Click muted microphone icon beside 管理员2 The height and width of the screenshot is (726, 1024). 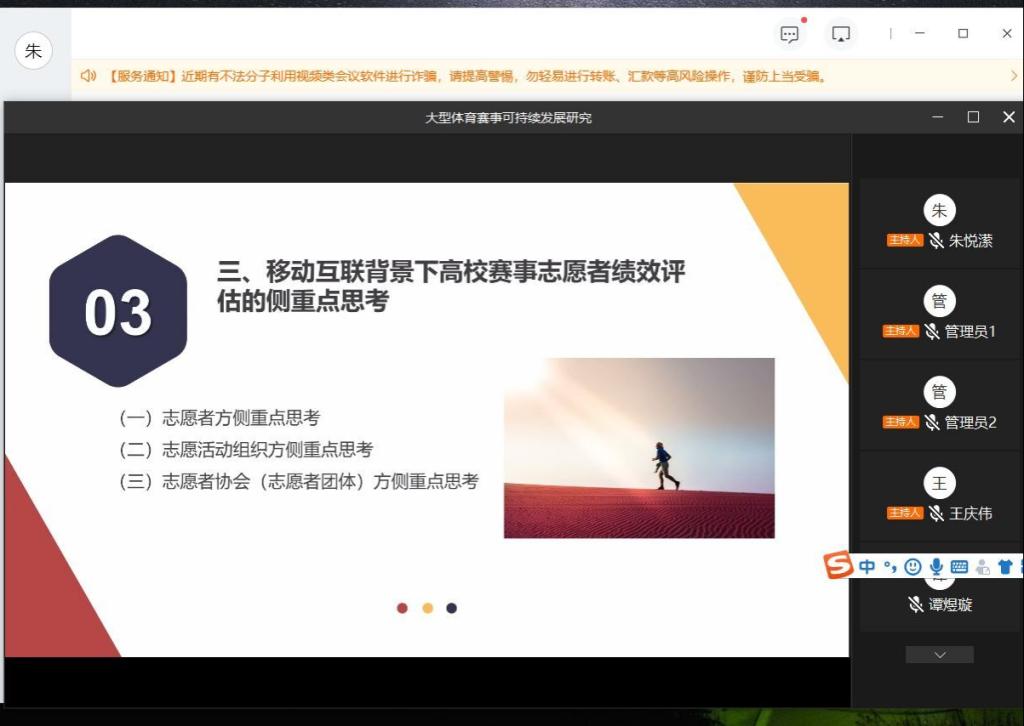932,422
